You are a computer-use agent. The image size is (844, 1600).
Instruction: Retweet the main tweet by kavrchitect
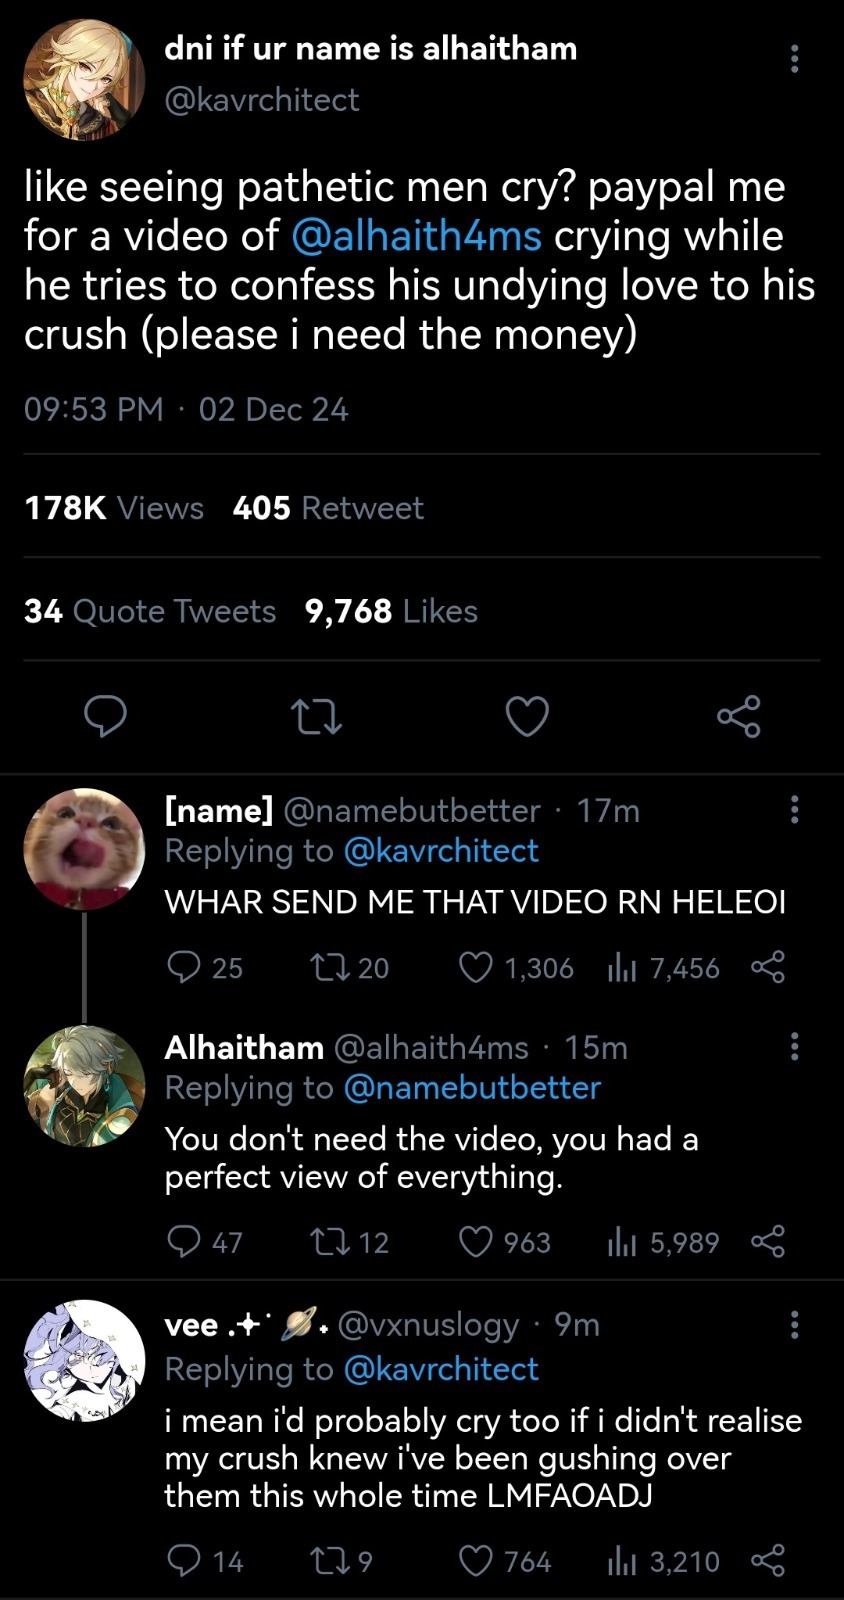coord(316,717)
